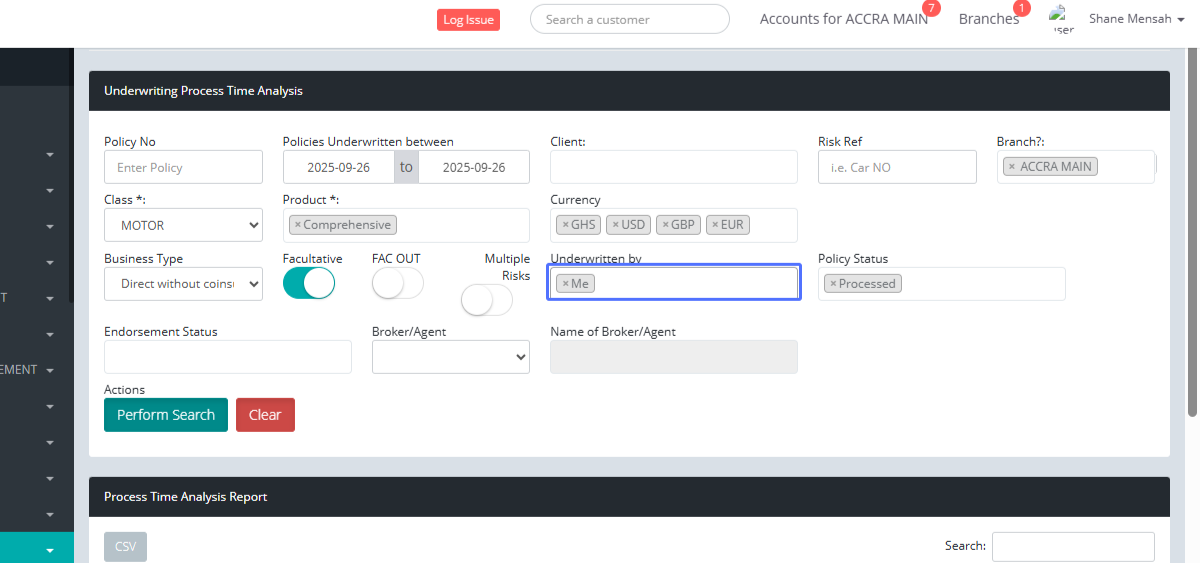Remove the GHS currency tag
Viewport: 1200px width, 563px height.
[x=565, y=225]
